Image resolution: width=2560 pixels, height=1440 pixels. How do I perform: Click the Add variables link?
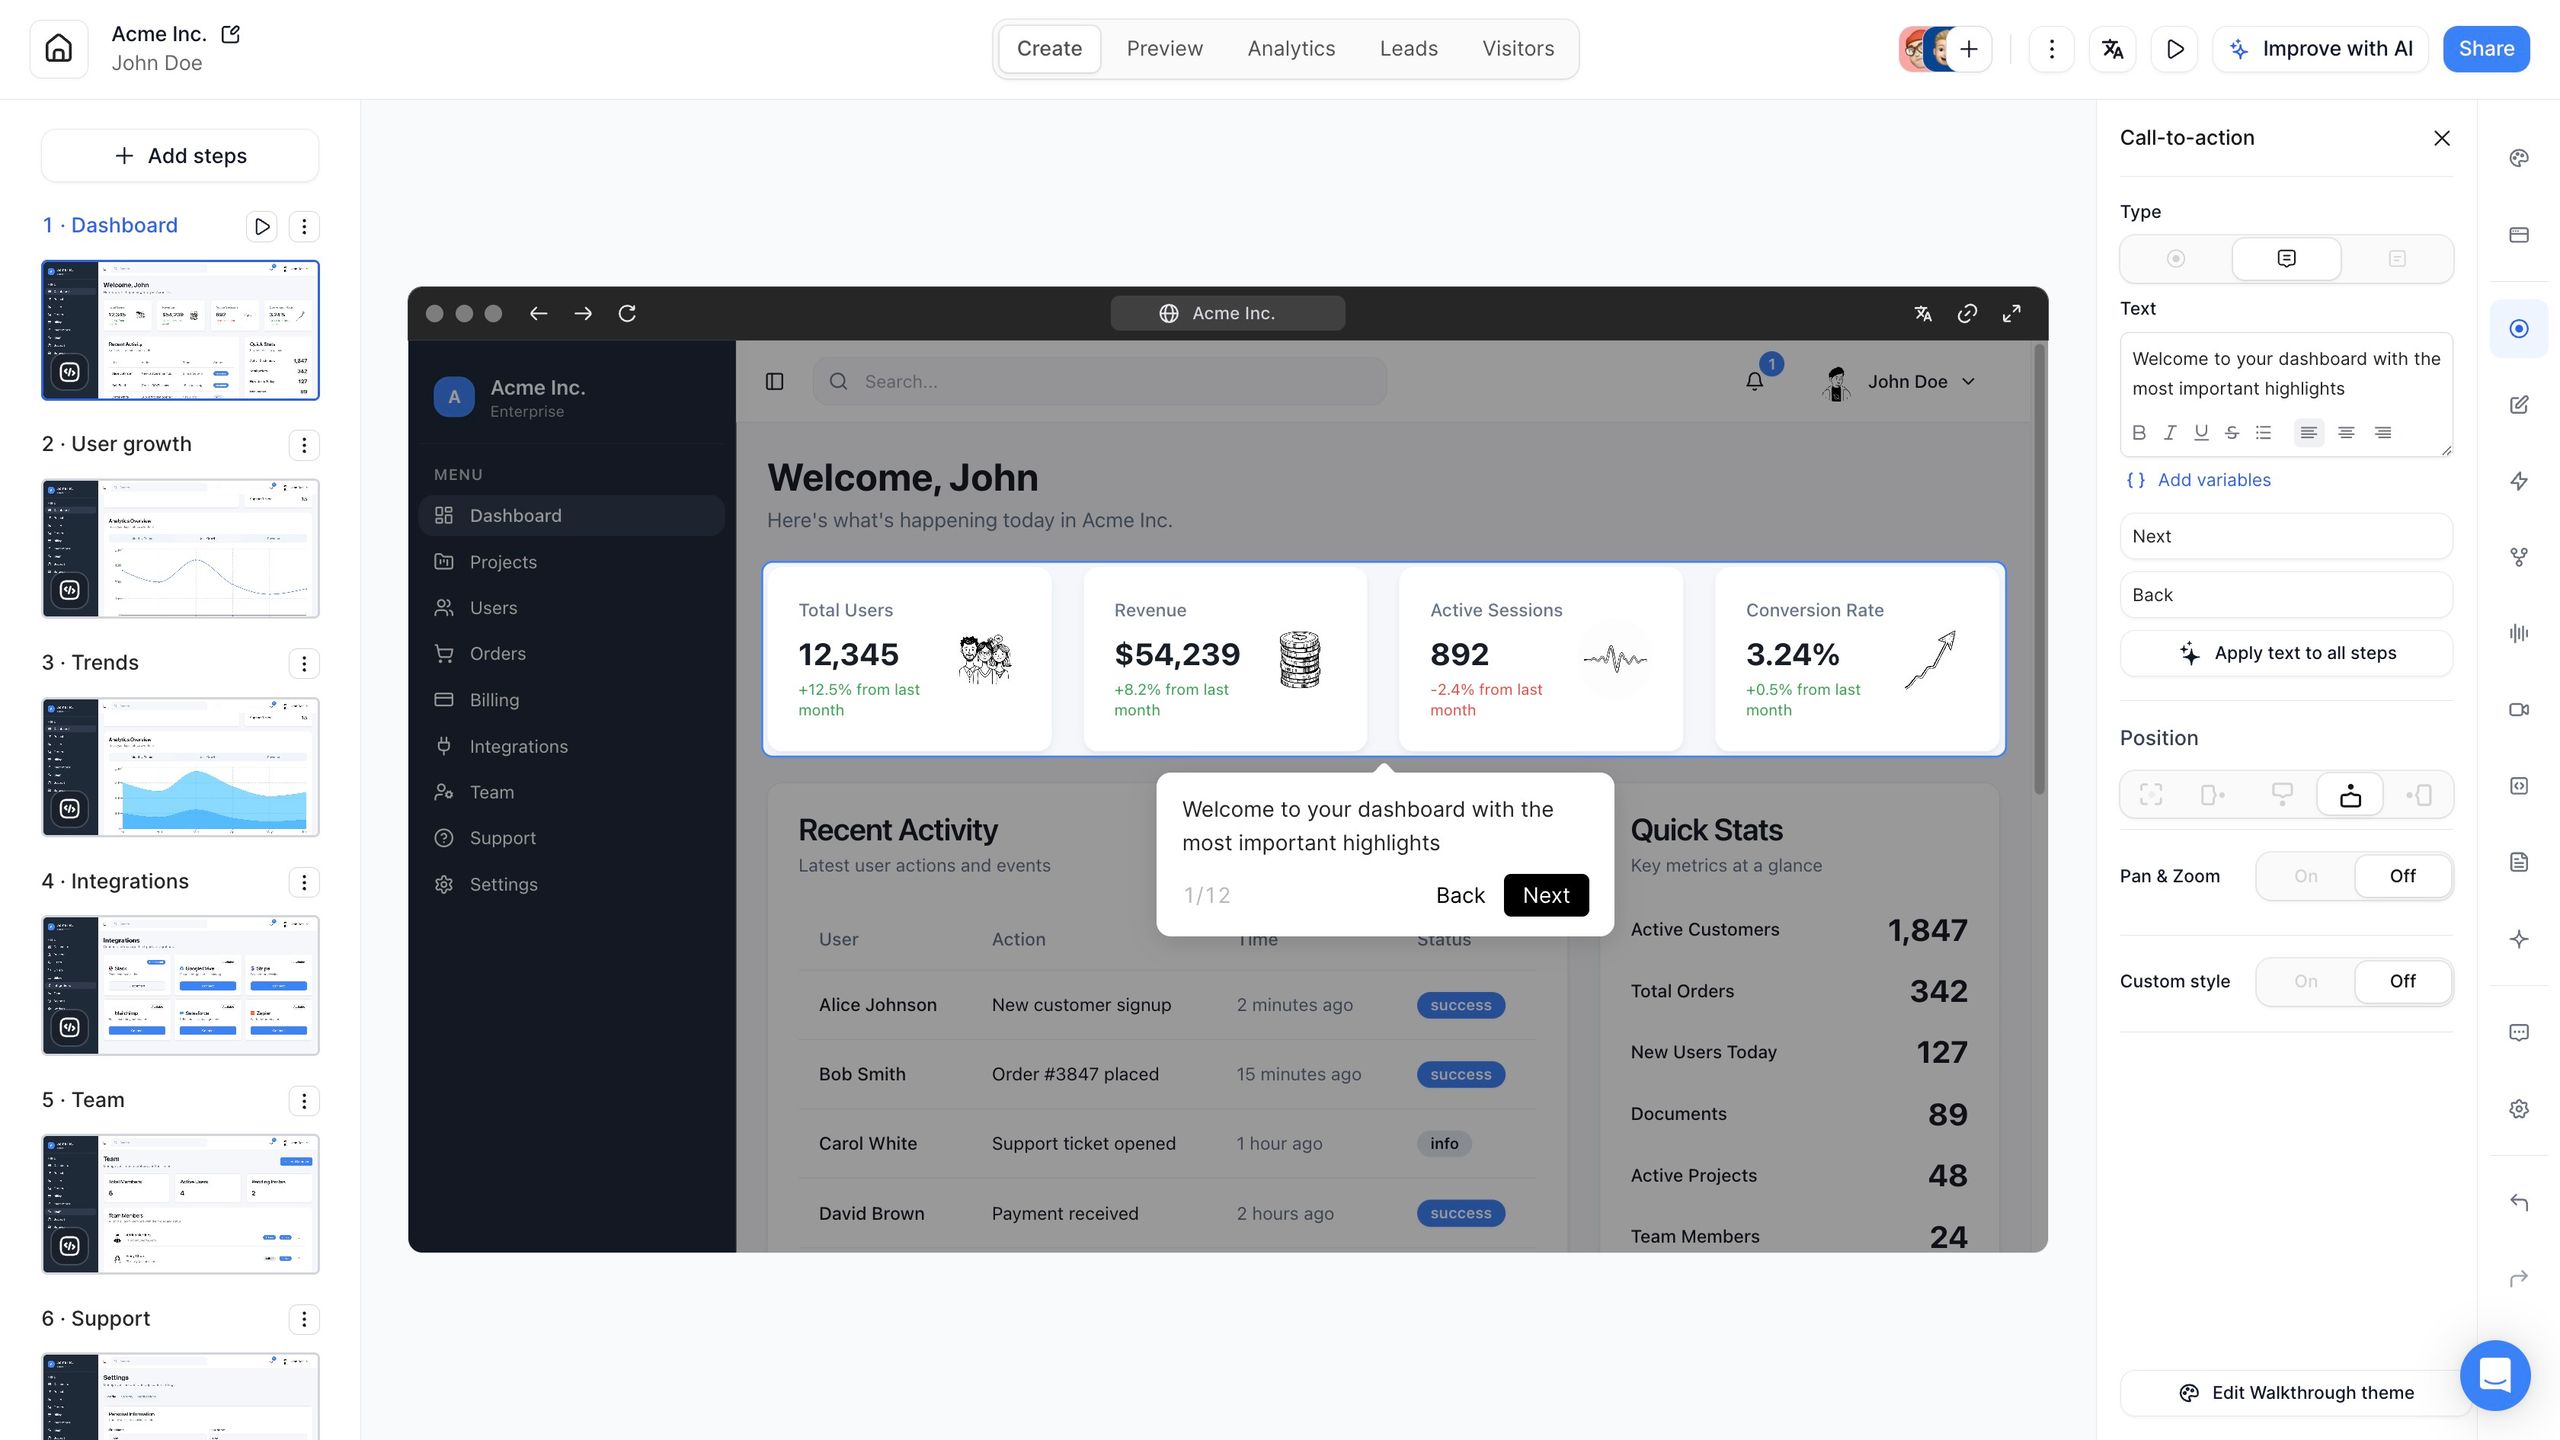coord(2198,480)
